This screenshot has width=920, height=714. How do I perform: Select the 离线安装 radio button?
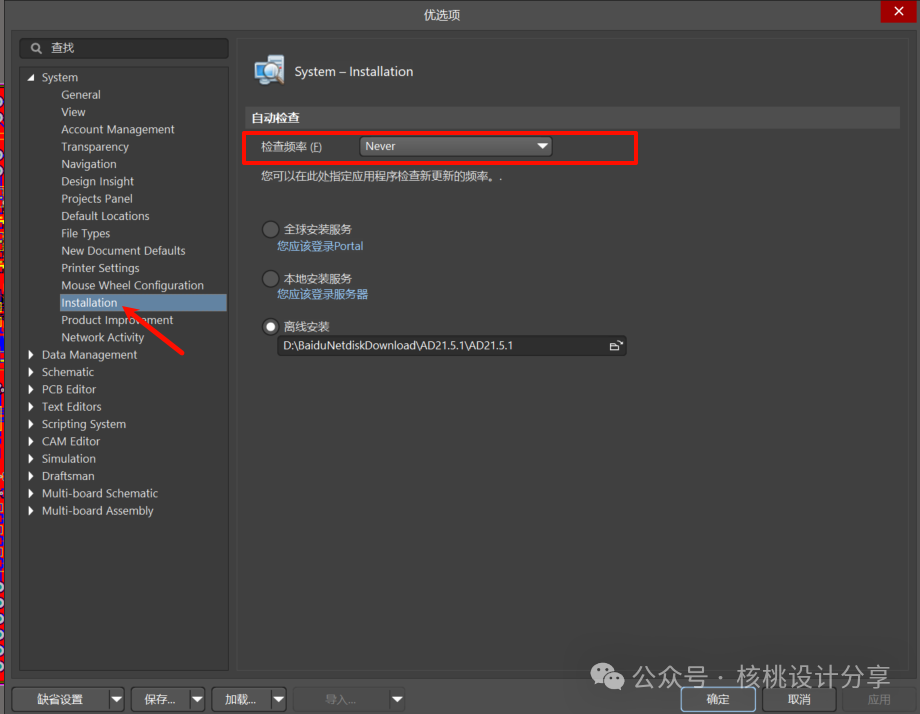[x=270, y=327]
